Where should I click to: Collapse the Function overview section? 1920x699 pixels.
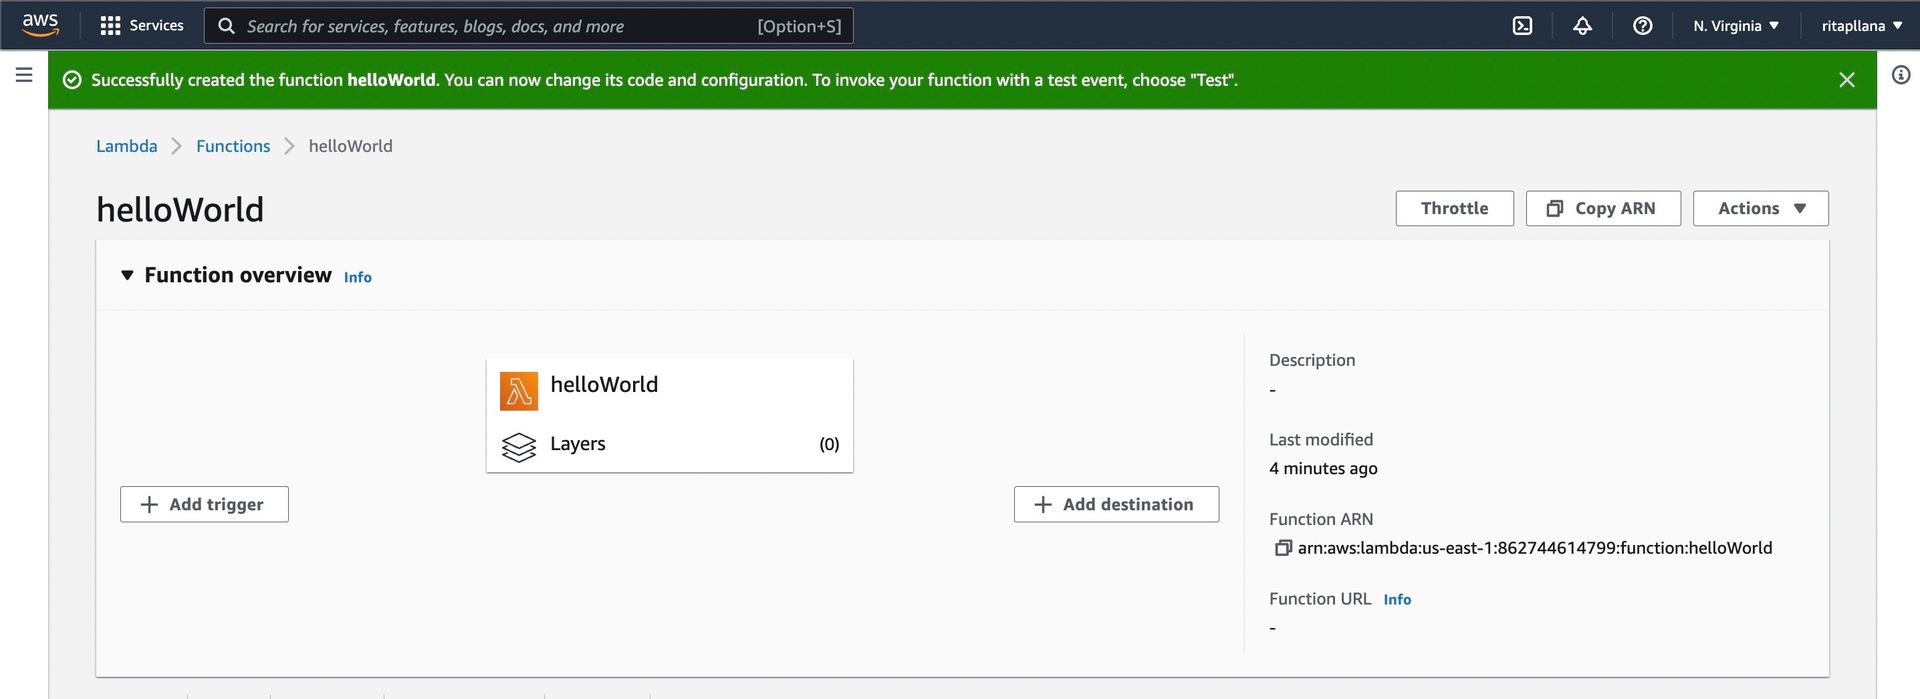tap(127, 275)
